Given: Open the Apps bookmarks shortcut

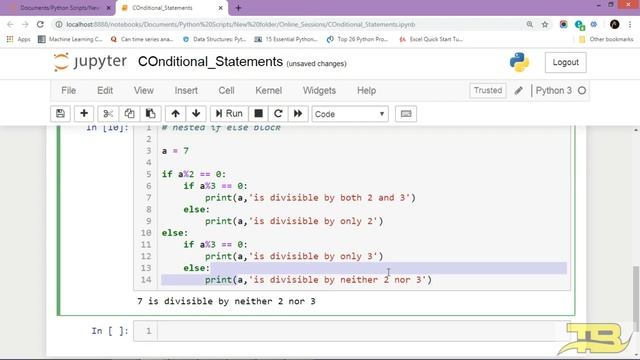Looking at the screenshot, I should pyautogui.click(x=19, y=39).
